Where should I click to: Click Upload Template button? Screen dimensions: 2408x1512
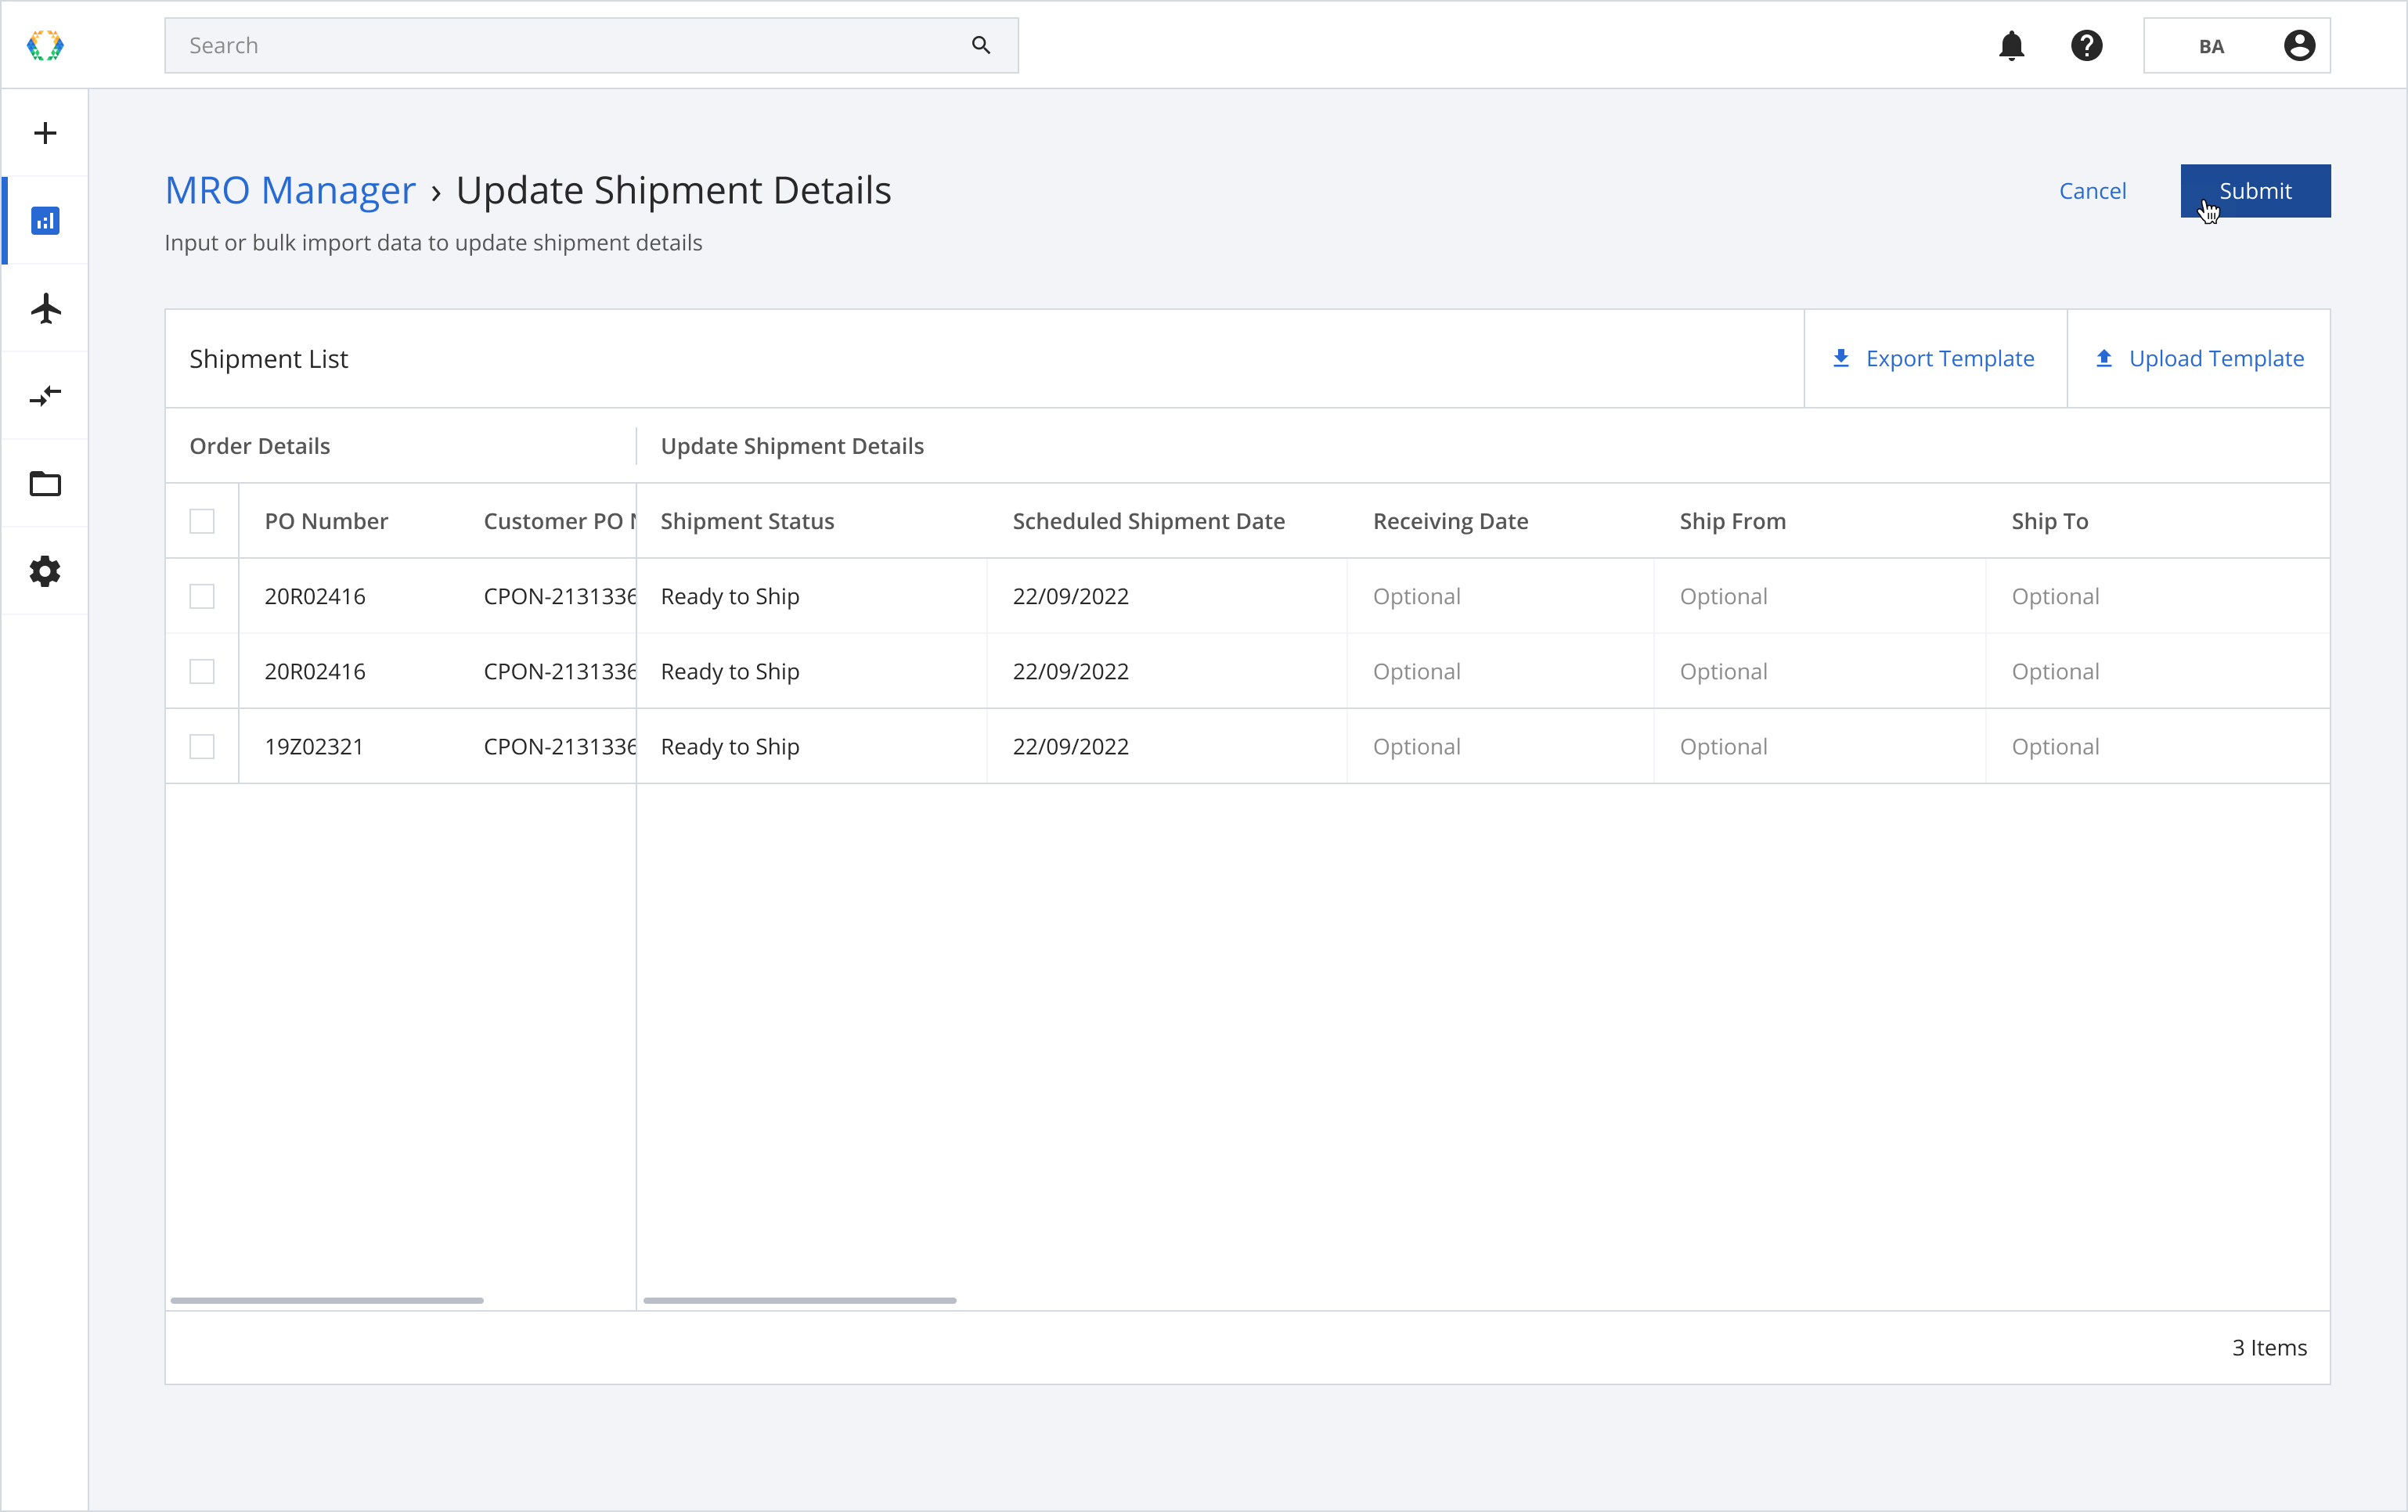(2199, 358)
